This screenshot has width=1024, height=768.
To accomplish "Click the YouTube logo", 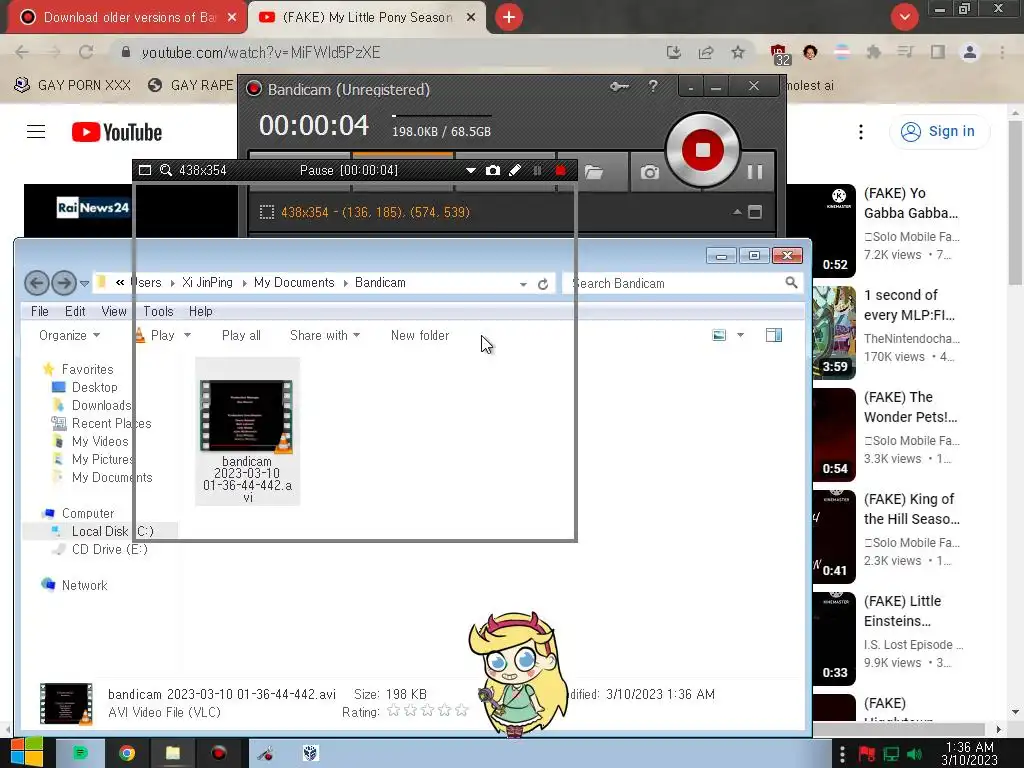I will (x=116, y=132).
